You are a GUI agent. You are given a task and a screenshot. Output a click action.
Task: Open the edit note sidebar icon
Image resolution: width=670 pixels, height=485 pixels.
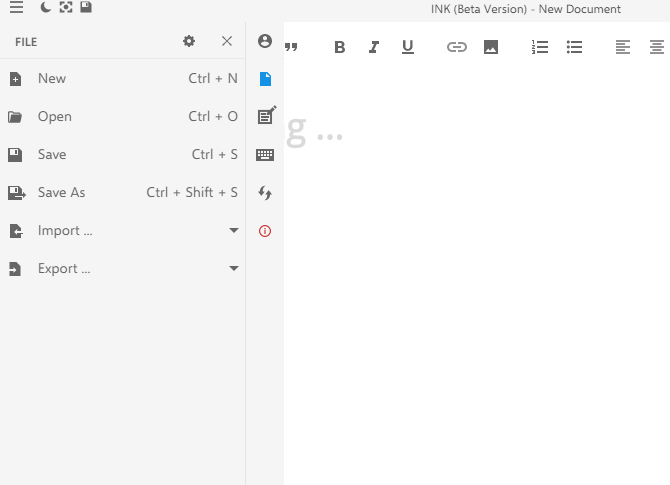(267, 115)
